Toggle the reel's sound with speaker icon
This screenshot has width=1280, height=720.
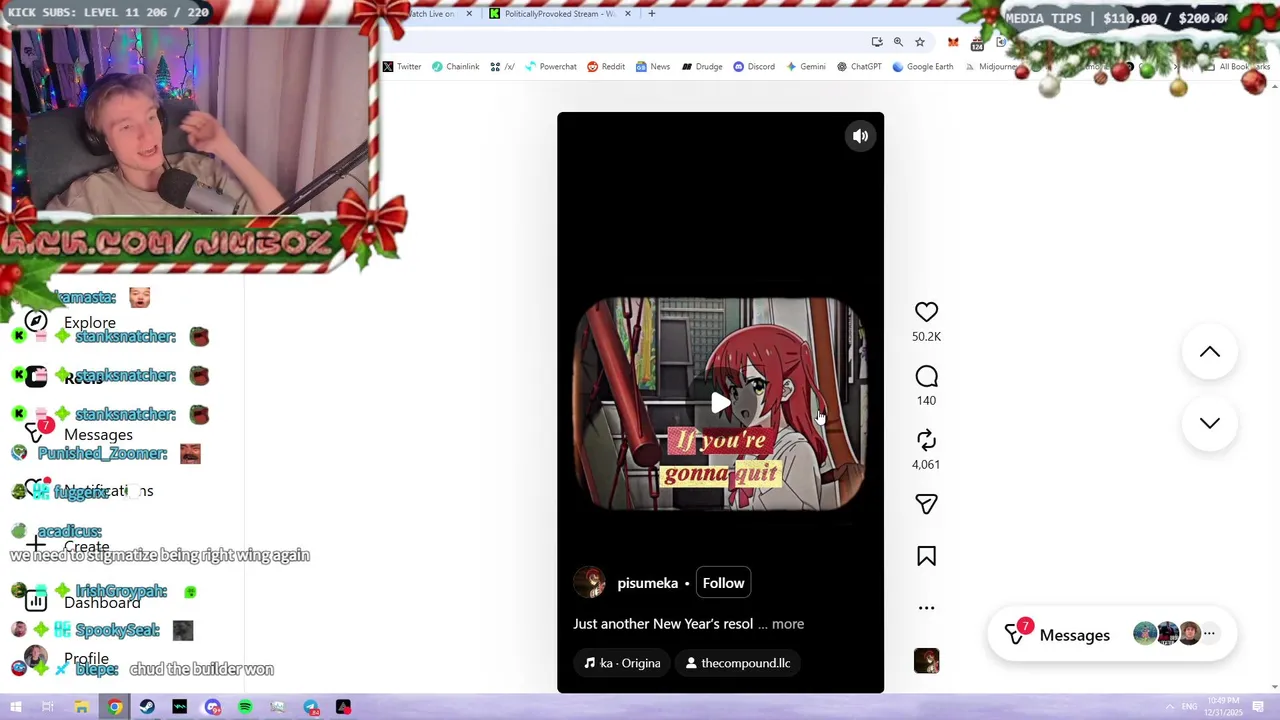[x=860, y=136]
